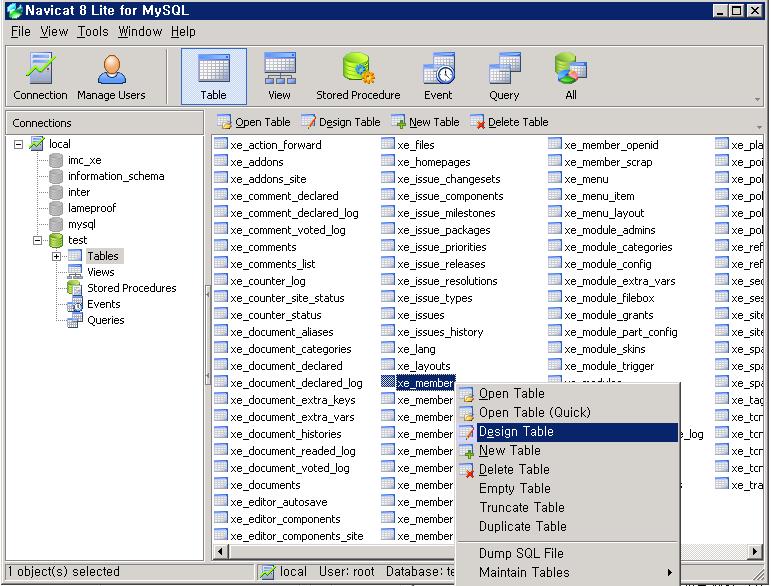Open the main toolbar options chevron
771x586 pixels.
tap(757, 100)
